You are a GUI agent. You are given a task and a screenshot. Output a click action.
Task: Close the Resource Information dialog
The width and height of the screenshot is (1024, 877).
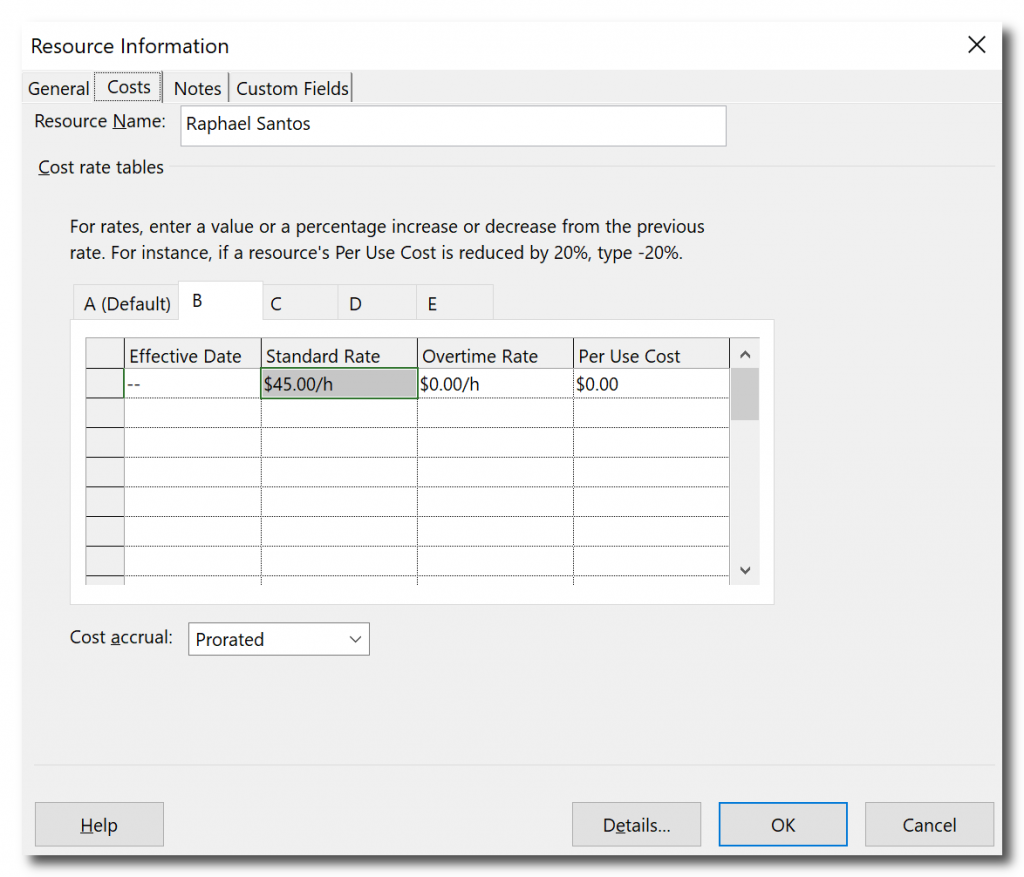976,45
